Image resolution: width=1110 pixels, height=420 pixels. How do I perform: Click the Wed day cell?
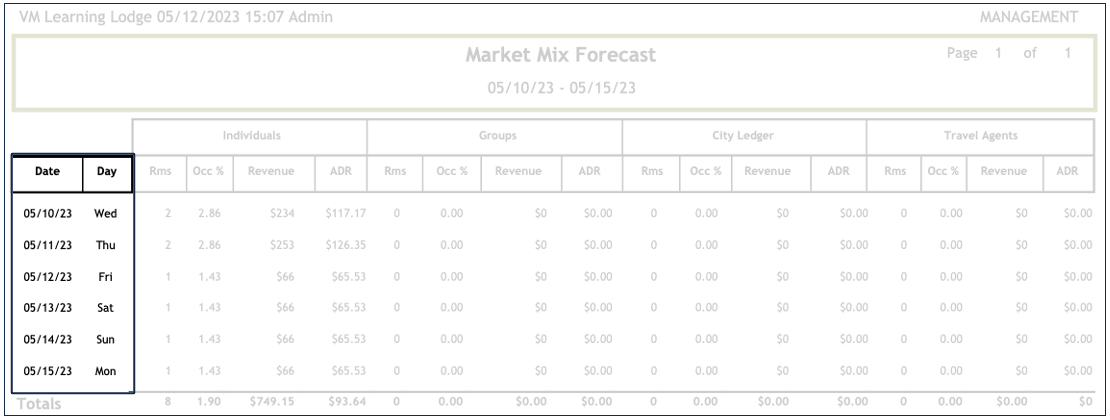coord(106,213)
